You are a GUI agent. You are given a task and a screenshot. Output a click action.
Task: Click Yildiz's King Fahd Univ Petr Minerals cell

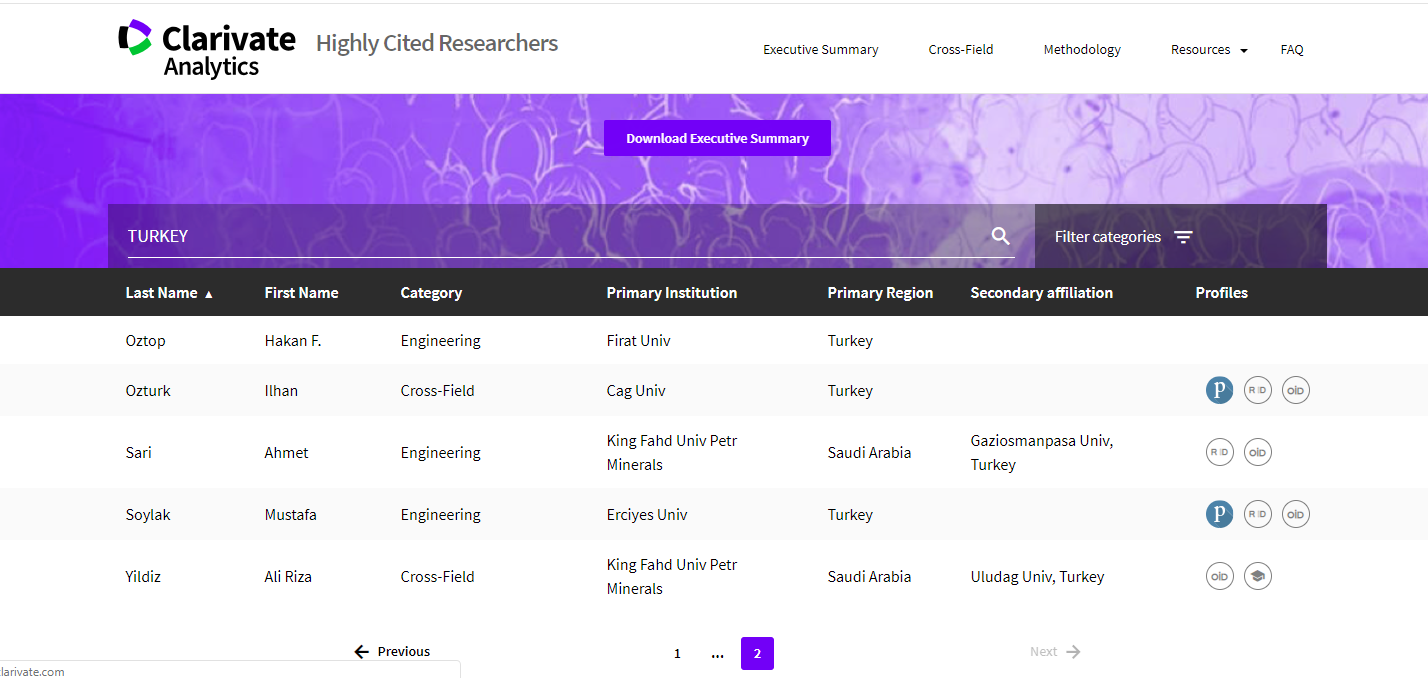click(672, 576)
